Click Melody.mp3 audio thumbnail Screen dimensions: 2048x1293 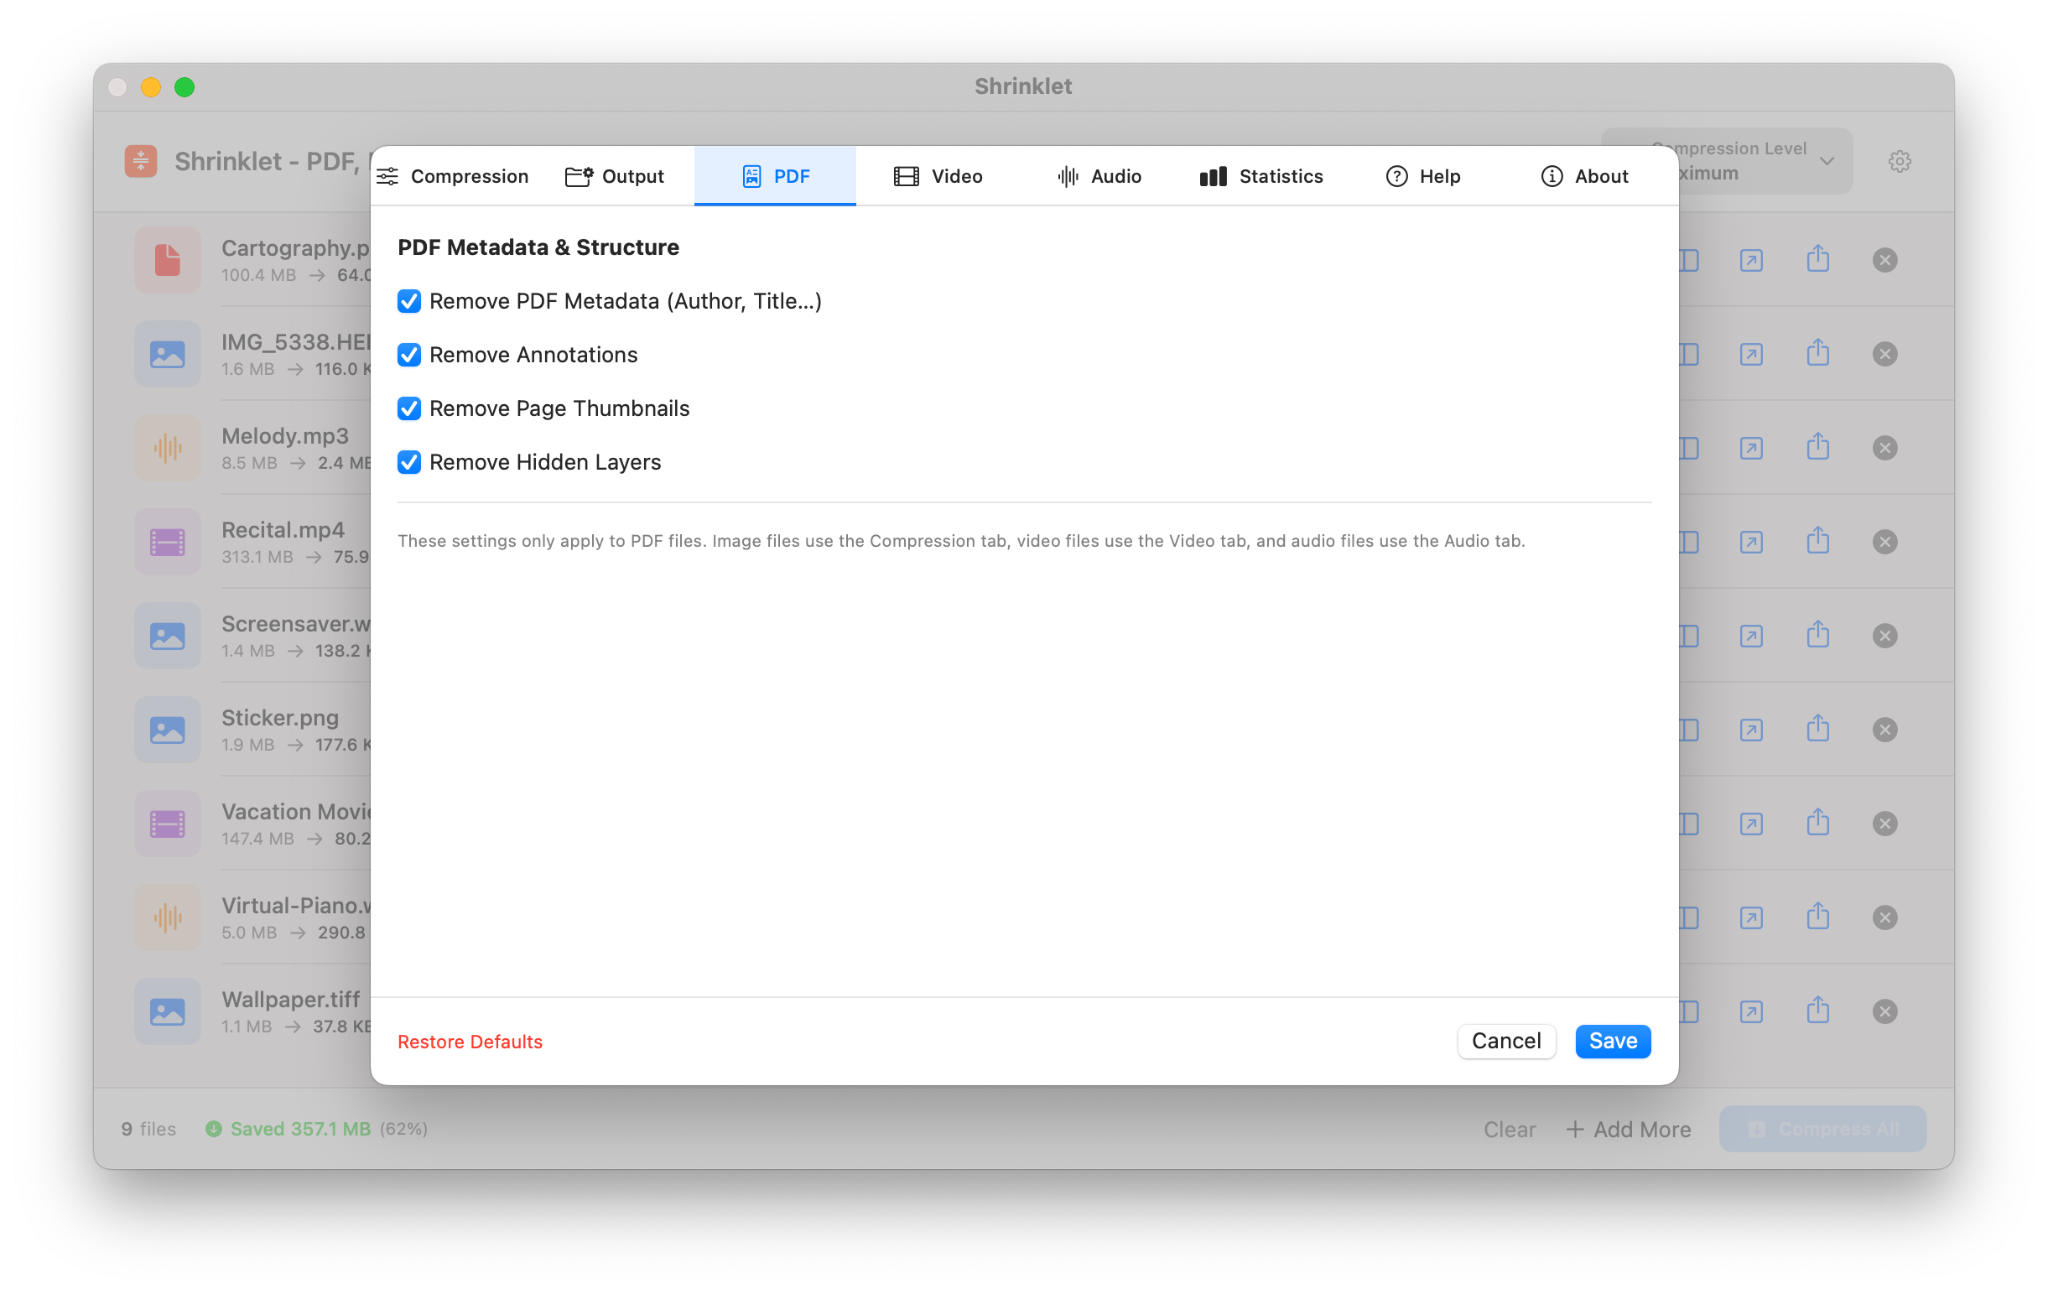tap(168, 448)
